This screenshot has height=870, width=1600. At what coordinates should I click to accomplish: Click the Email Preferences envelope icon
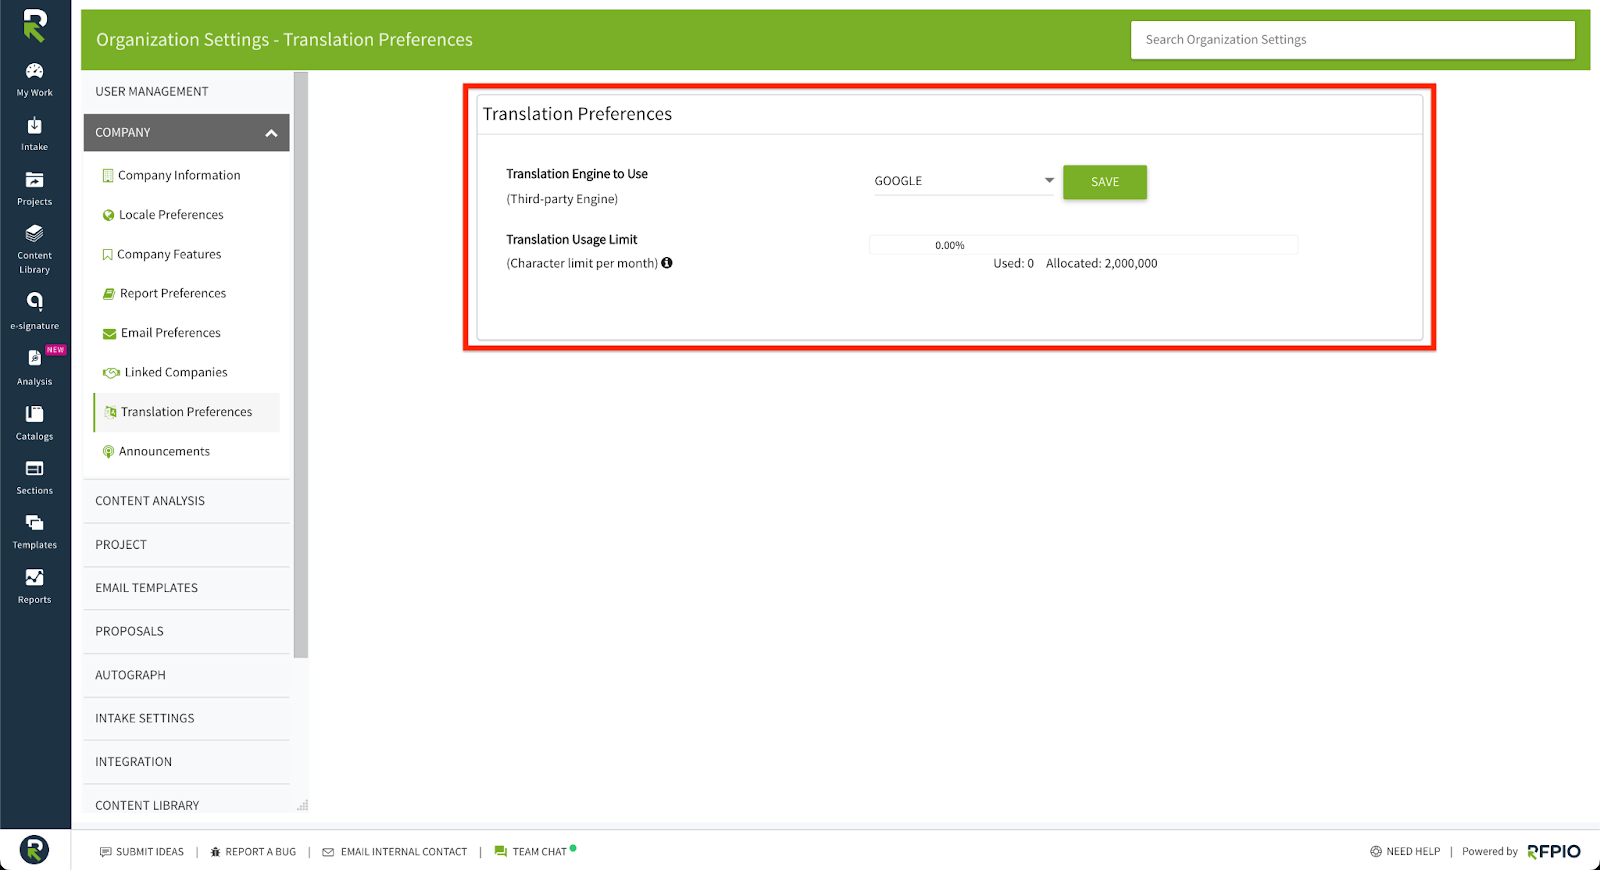point(109,334)
